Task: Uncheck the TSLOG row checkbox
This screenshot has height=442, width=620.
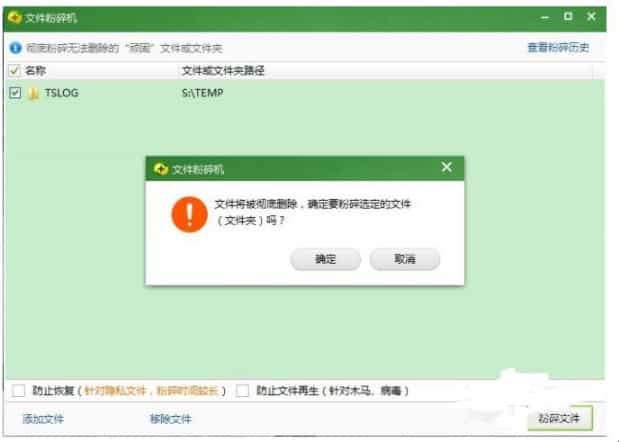Action: click(x=14, y=93)
